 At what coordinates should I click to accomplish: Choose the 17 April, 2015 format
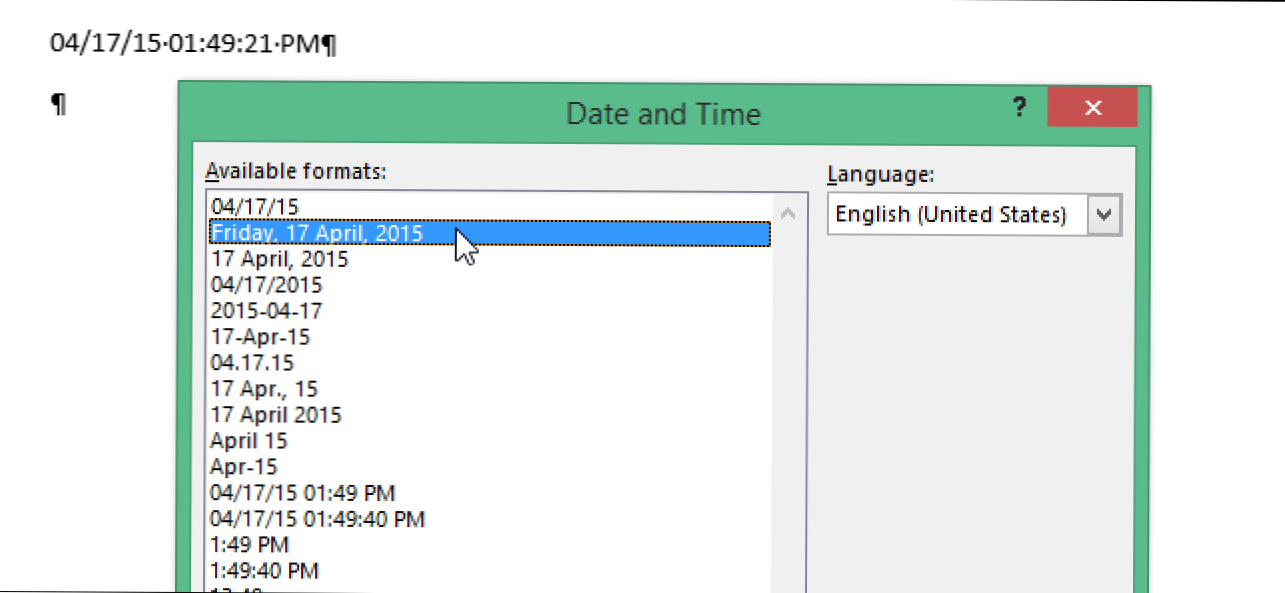point(280,259)
